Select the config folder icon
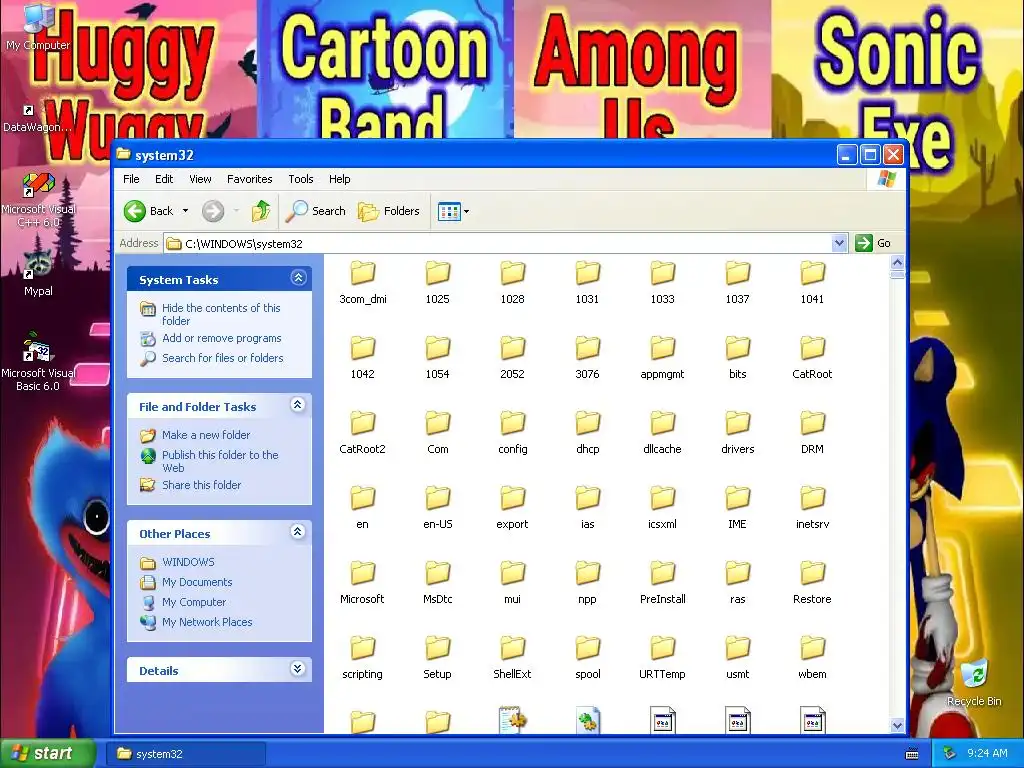The height and width of the screenshot is (768, 1024). pos(513,424)
